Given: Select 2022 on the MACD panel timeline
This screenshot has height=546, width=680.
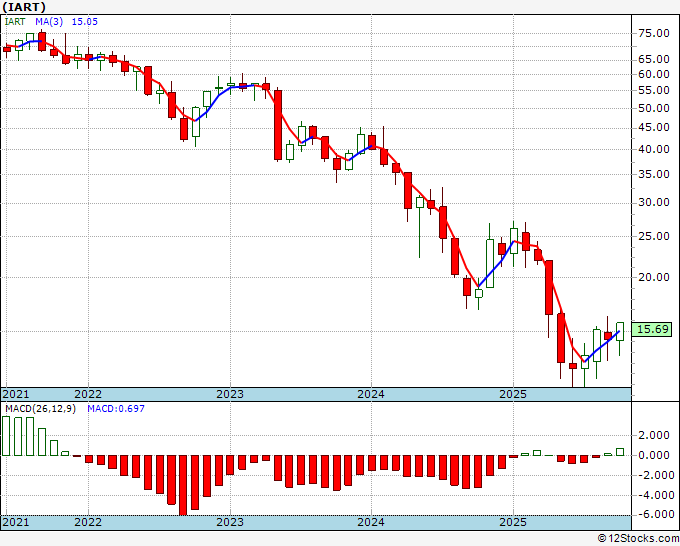Looking at the screenshot, I should point(88,522).
